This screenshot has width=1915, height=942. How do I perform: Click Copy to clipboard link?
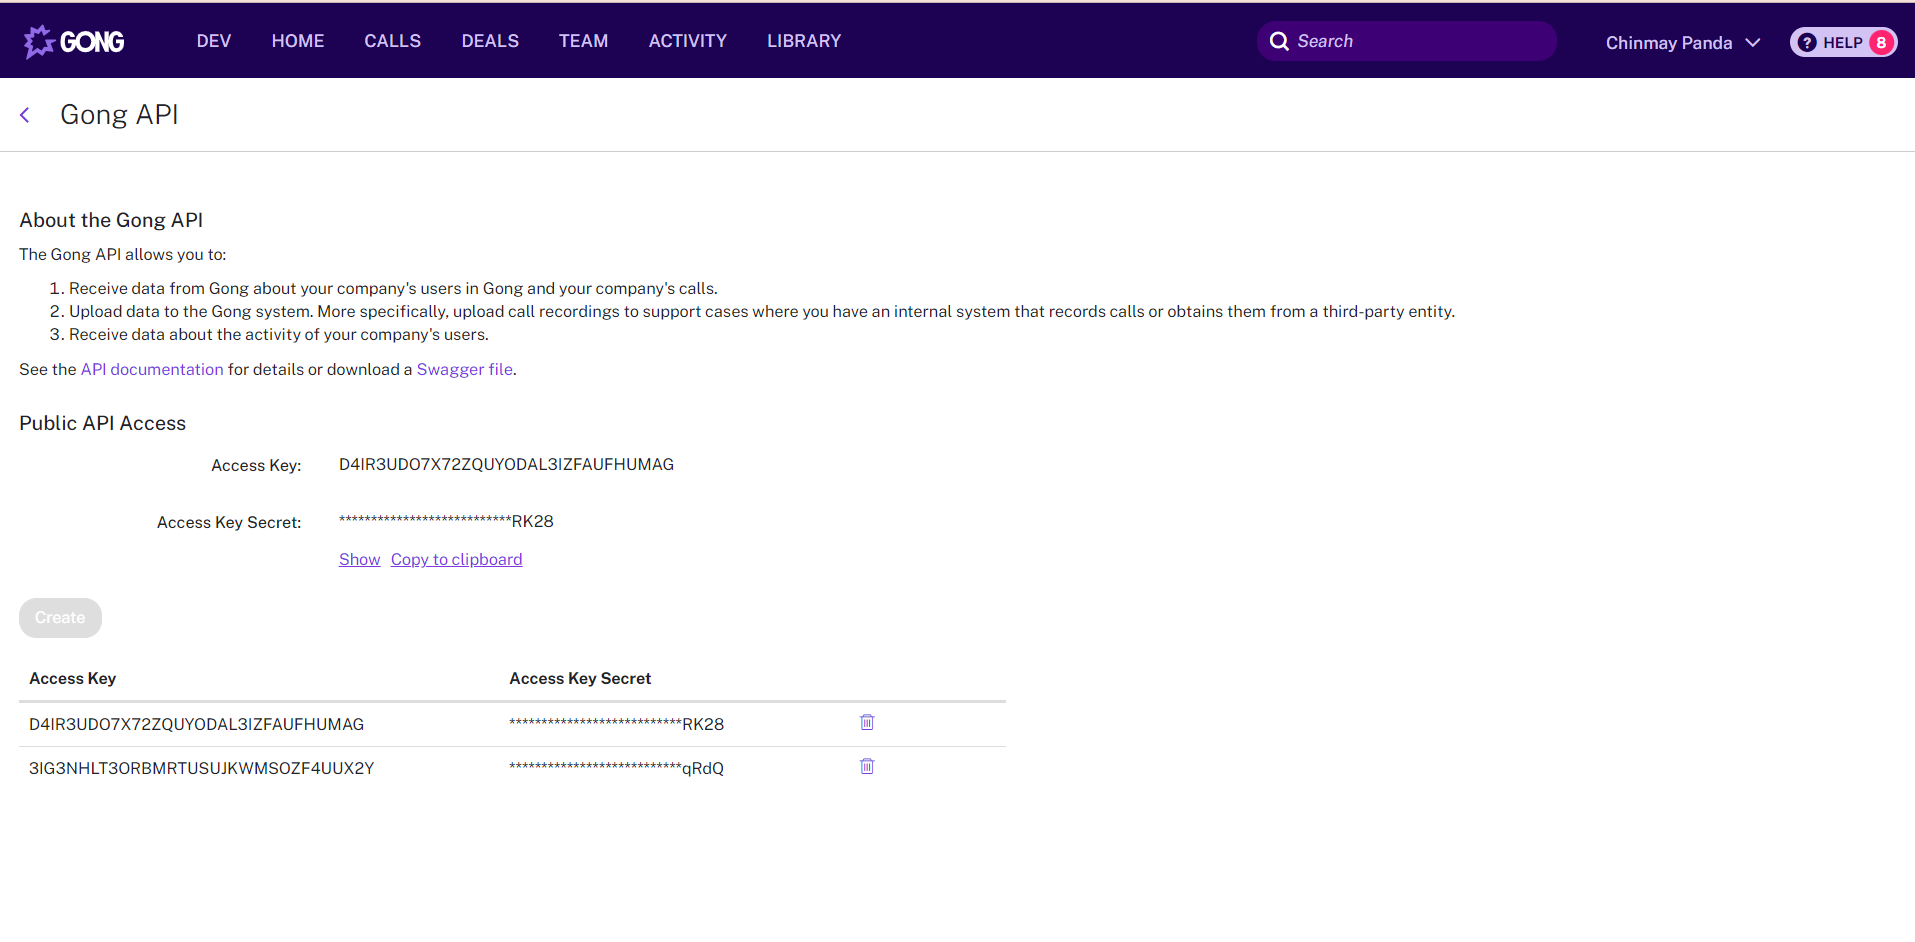[x=456, y=559]
